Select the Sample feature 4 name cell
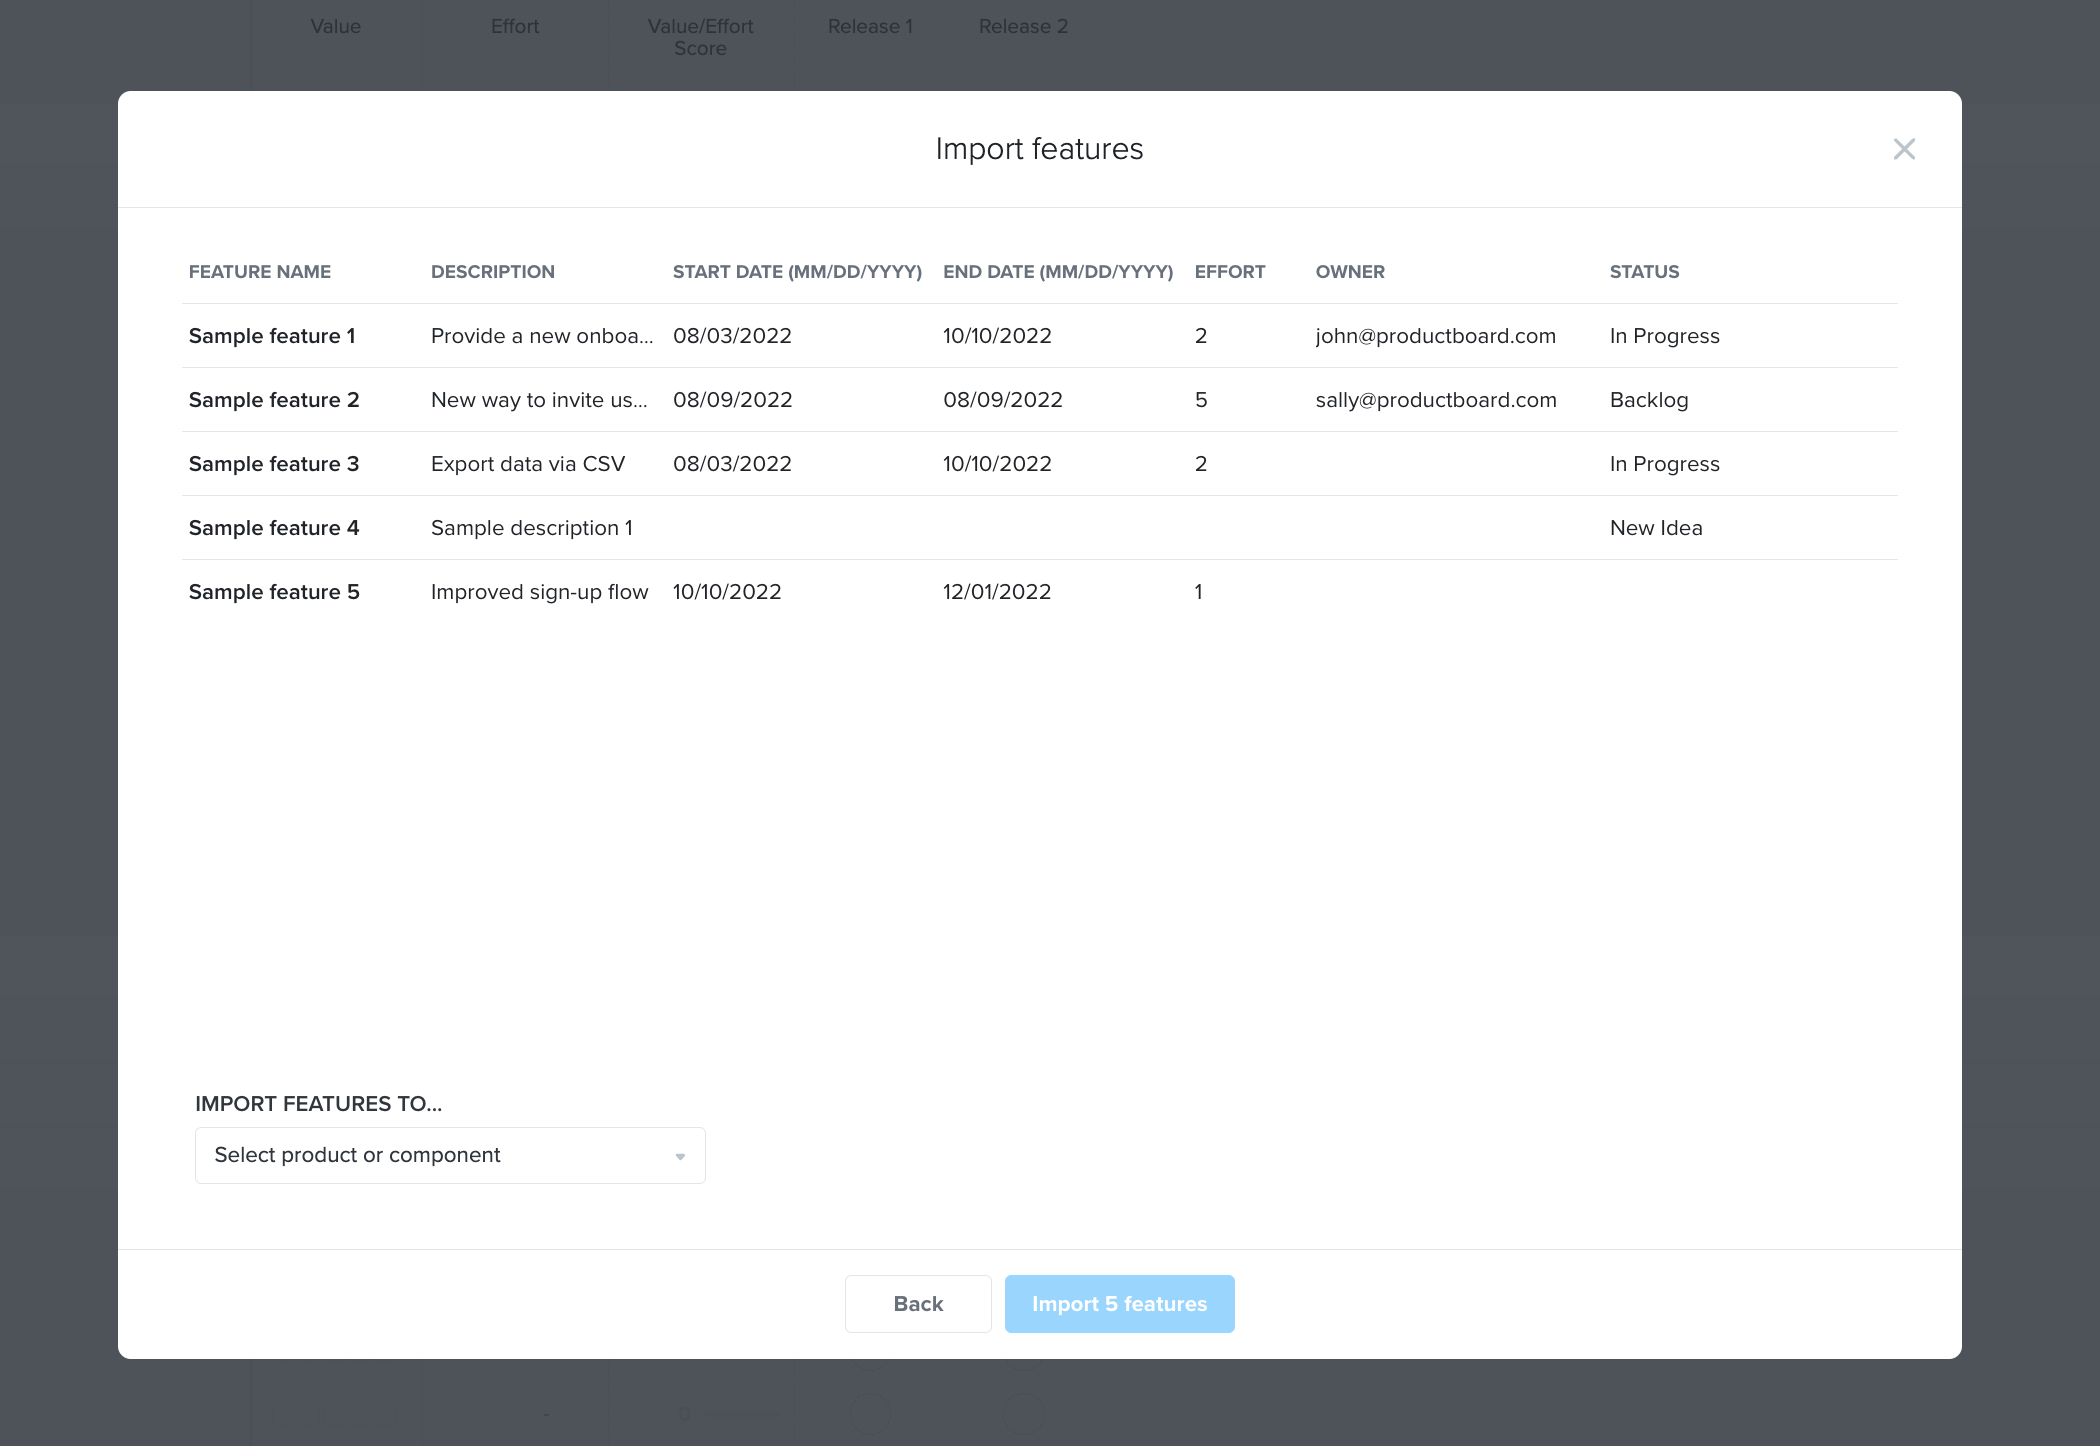2100x1446 pixels. point(274,528)
